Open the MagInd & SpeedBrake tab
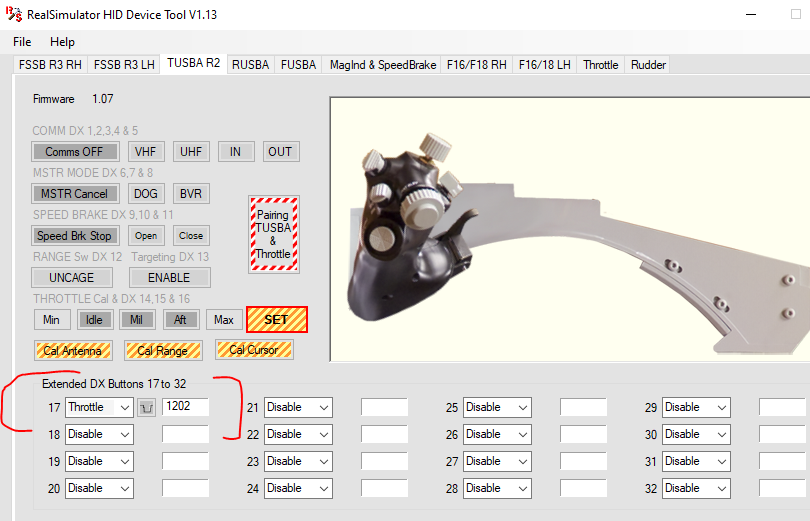 (383, 65)
